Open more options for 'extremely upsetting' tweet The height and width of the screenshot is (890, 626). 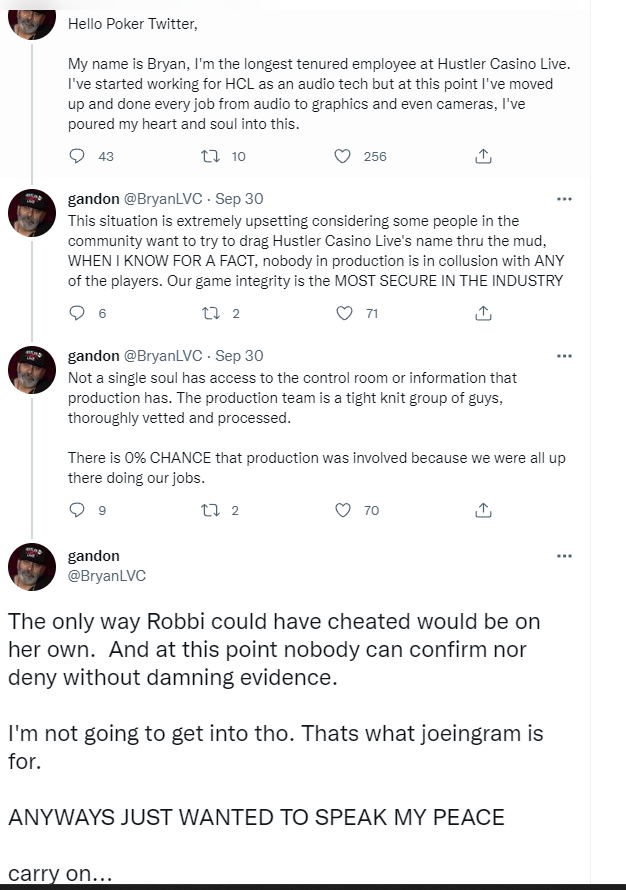pos(564,199)
